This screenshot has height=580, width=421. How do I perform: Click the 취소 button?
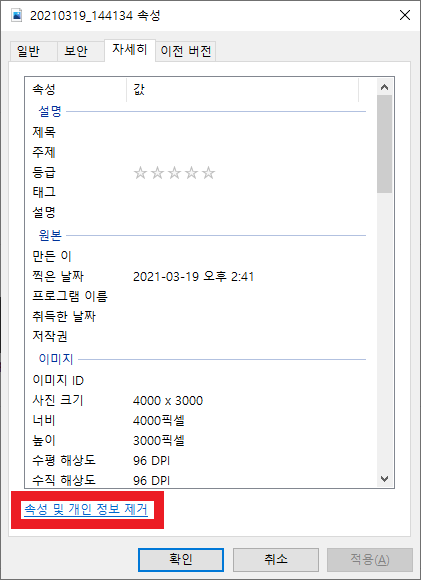276,559
